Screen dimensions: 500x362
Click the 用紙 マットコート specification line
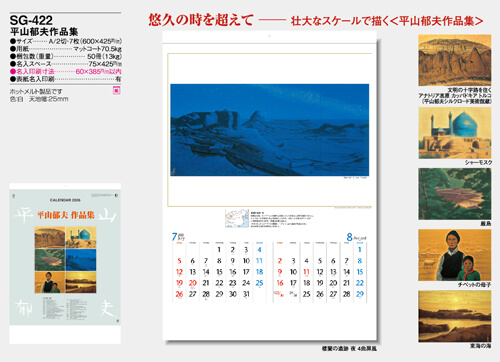point(66,49)
